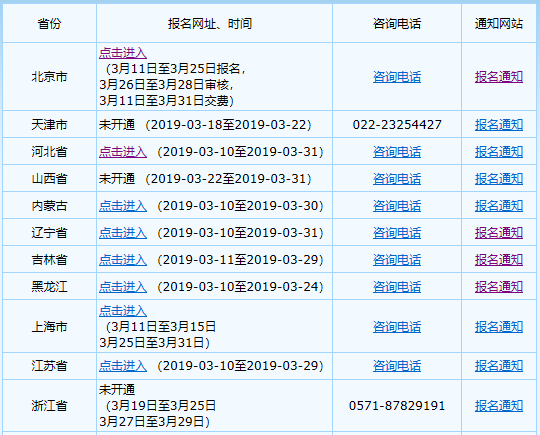Click the 内蒙古 province cell
The height and width of the screenshot is (435, 540).
tap(49, 206)
